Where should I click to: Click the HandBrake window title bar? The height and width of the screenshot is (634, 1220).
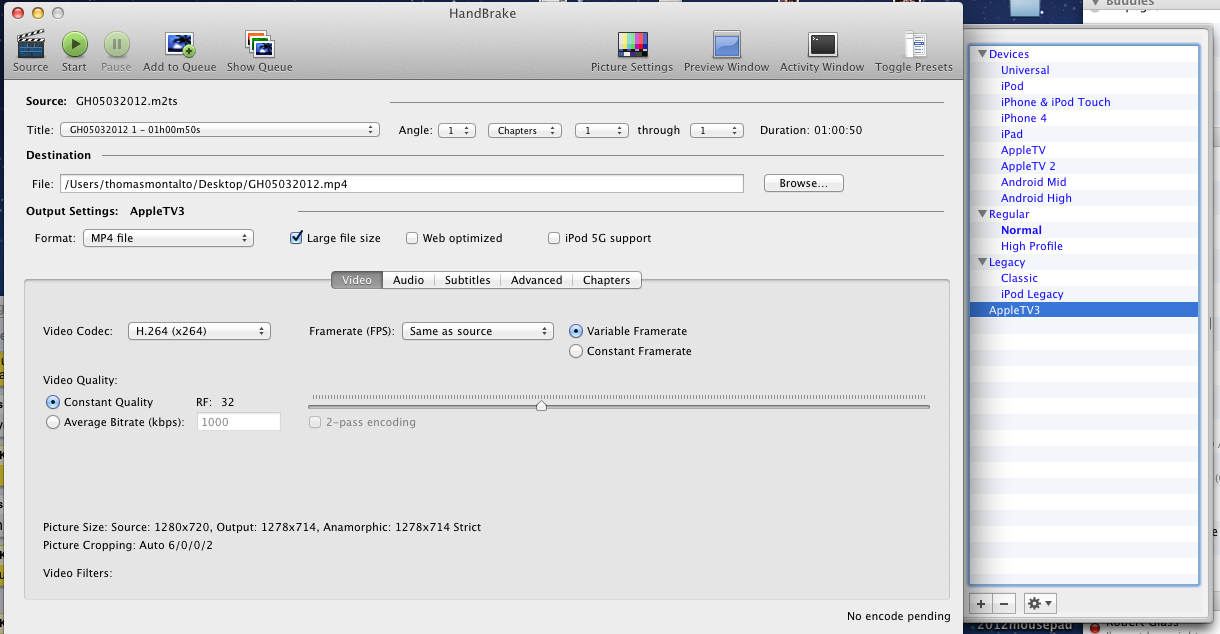[x=481, y=12]
